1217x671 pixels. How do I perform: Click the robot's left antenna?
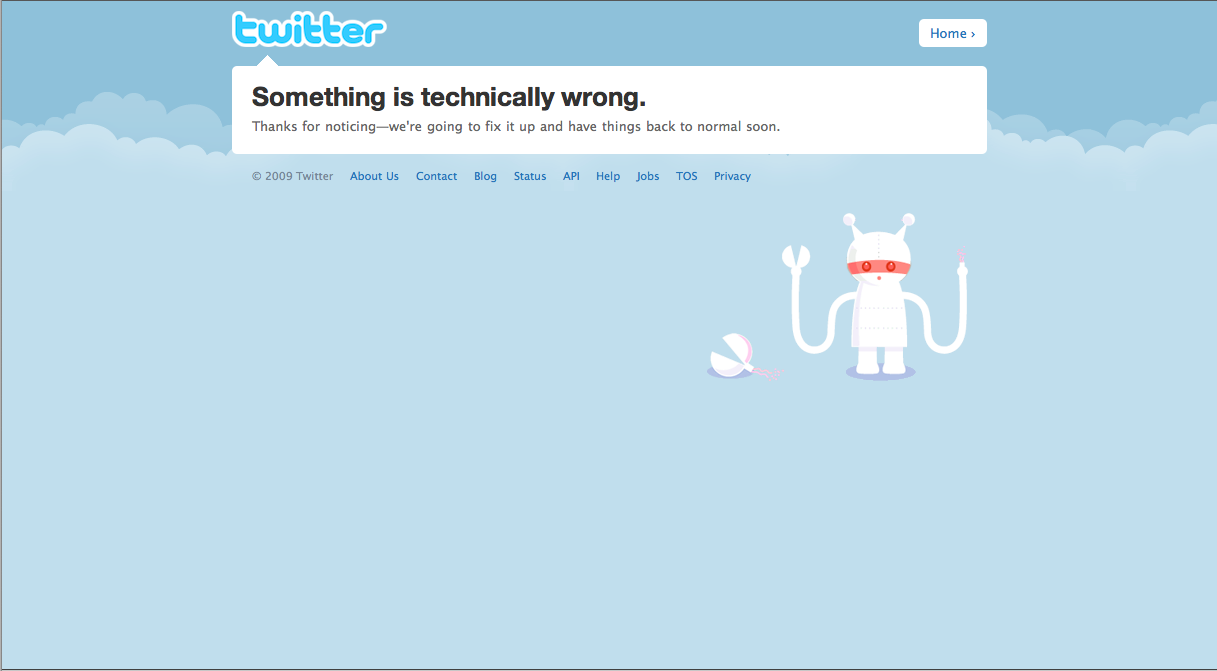click(852, 224)
